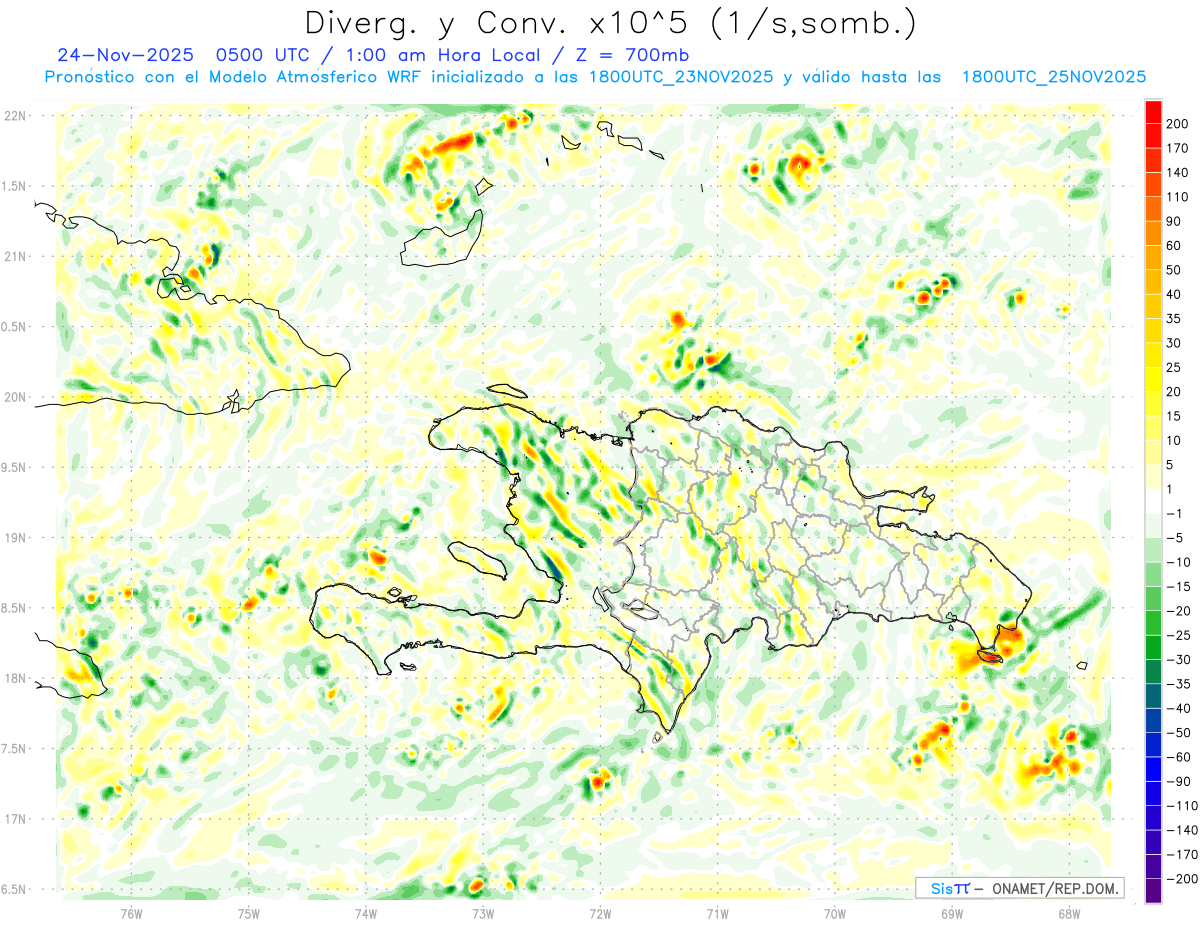Click the '20N' latitude label
This screenshot has width=1200, height=927.
point(15,397)
